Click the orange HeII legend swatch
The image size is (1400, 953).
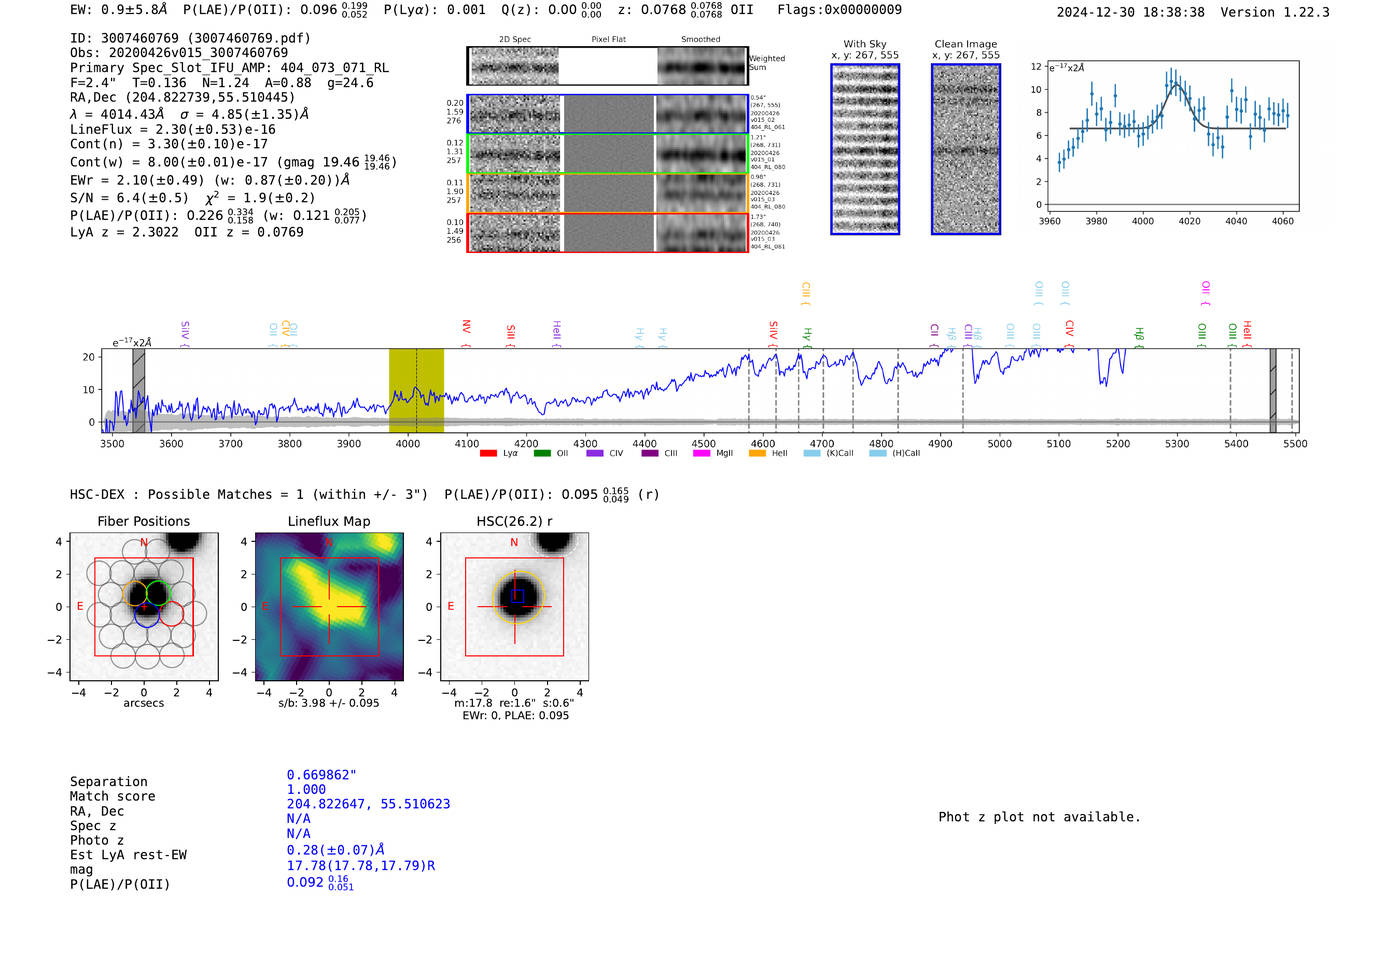click(757, 453)
